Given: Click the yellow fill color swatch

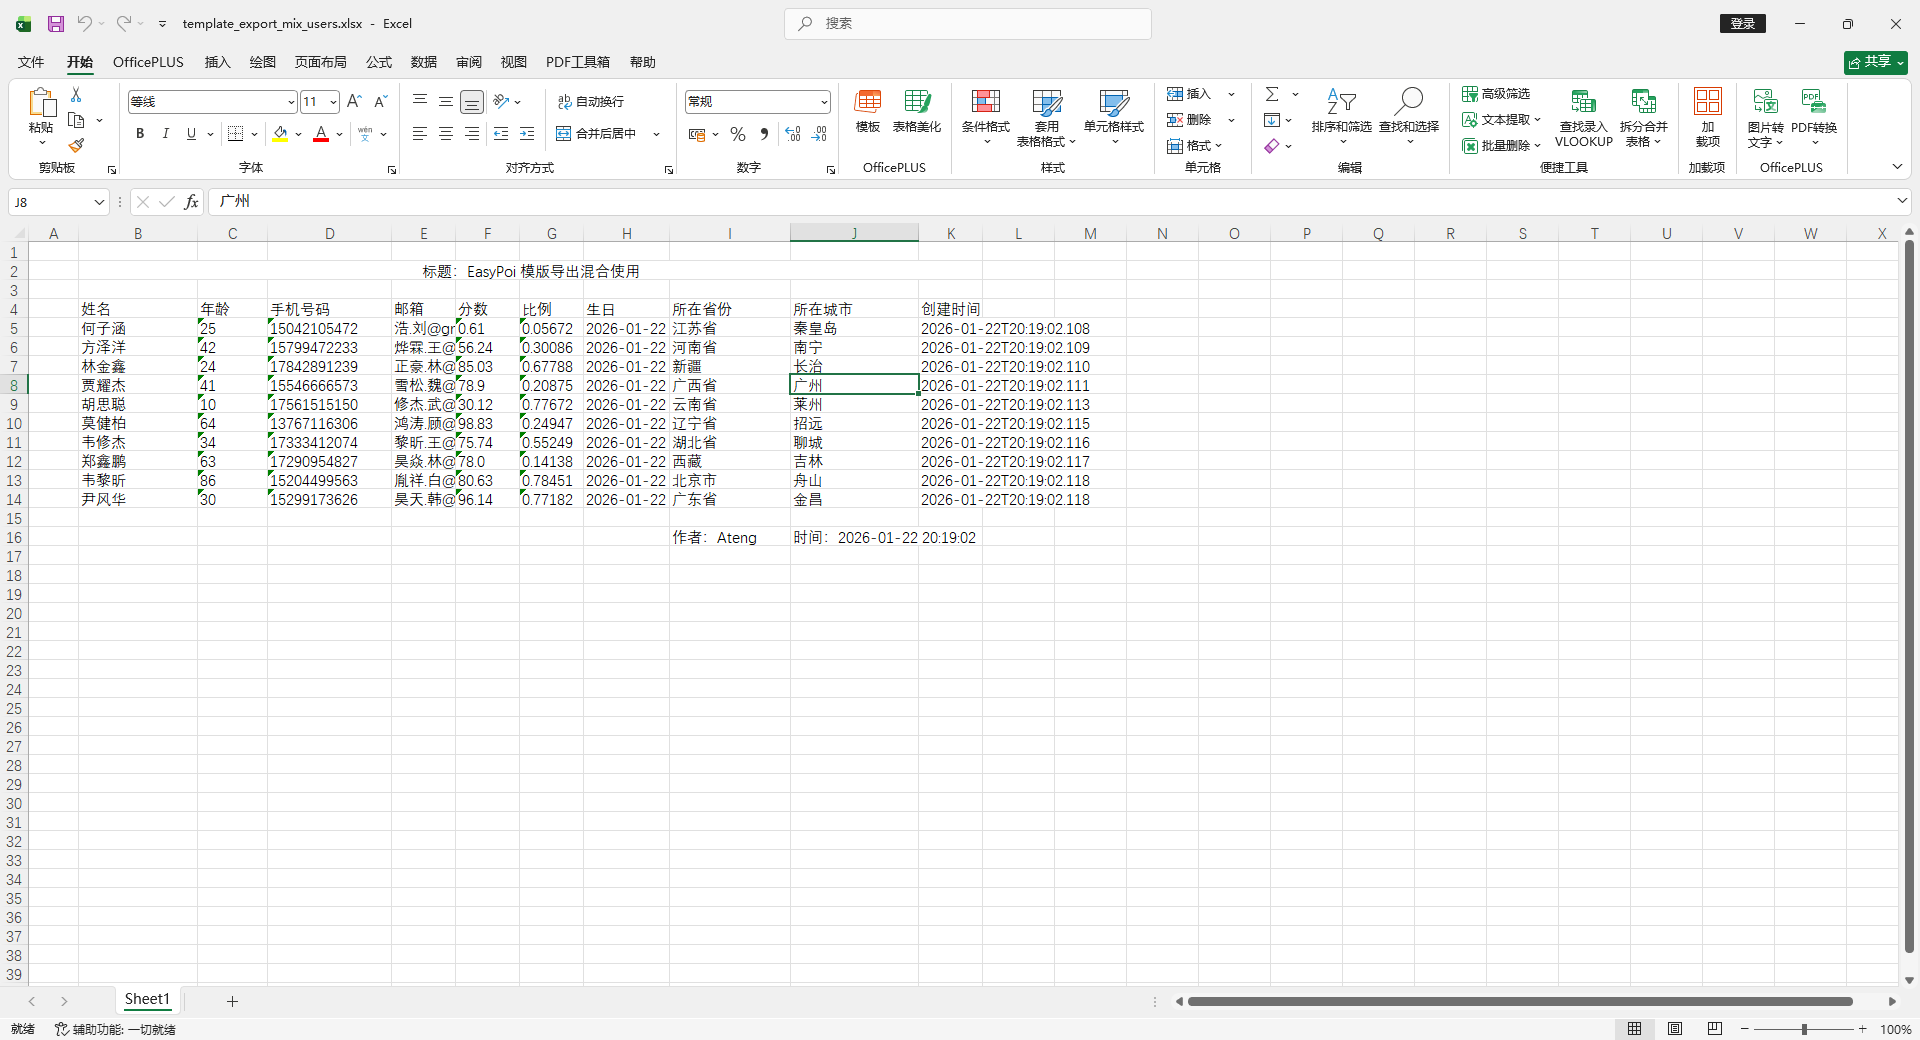Looking at the screenshot, I should click(x=280, y=134).
